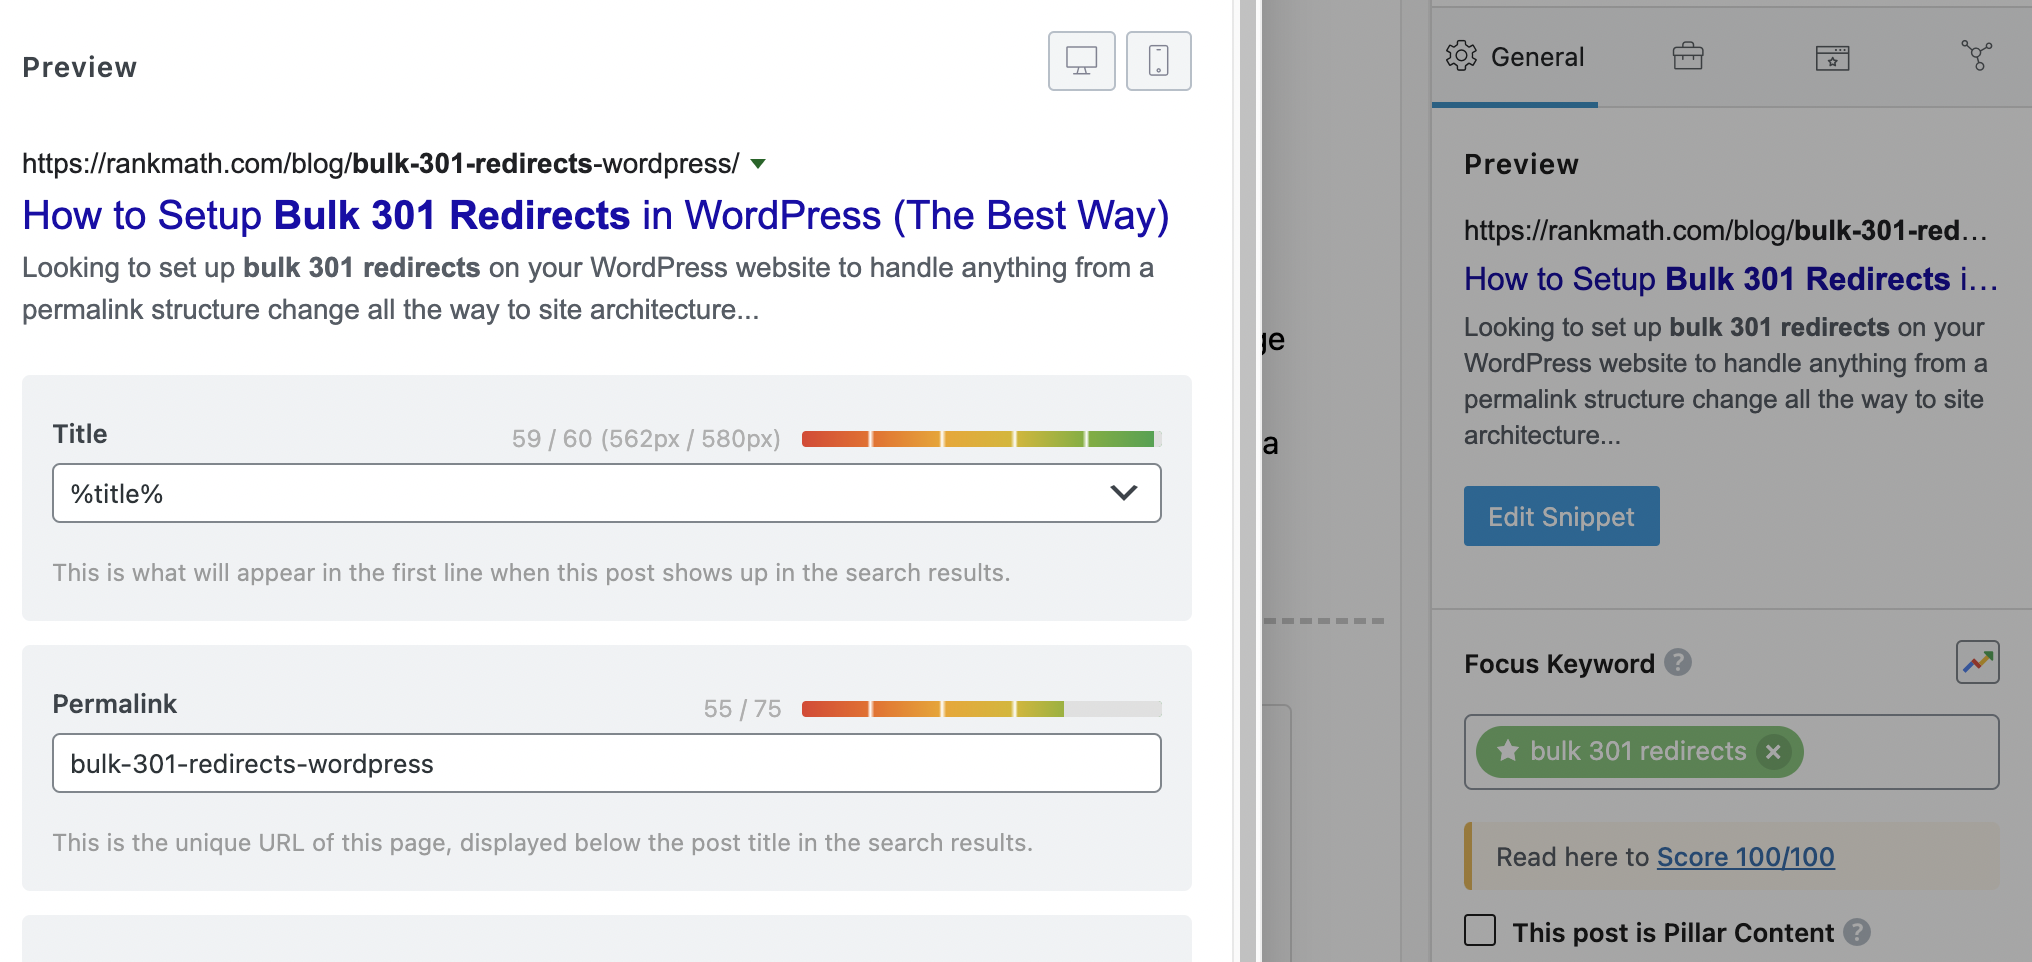Click the Permalink length progress bar
This screenshot has height=962, width=2032.
pyautogui.click(x=981, y=709)
